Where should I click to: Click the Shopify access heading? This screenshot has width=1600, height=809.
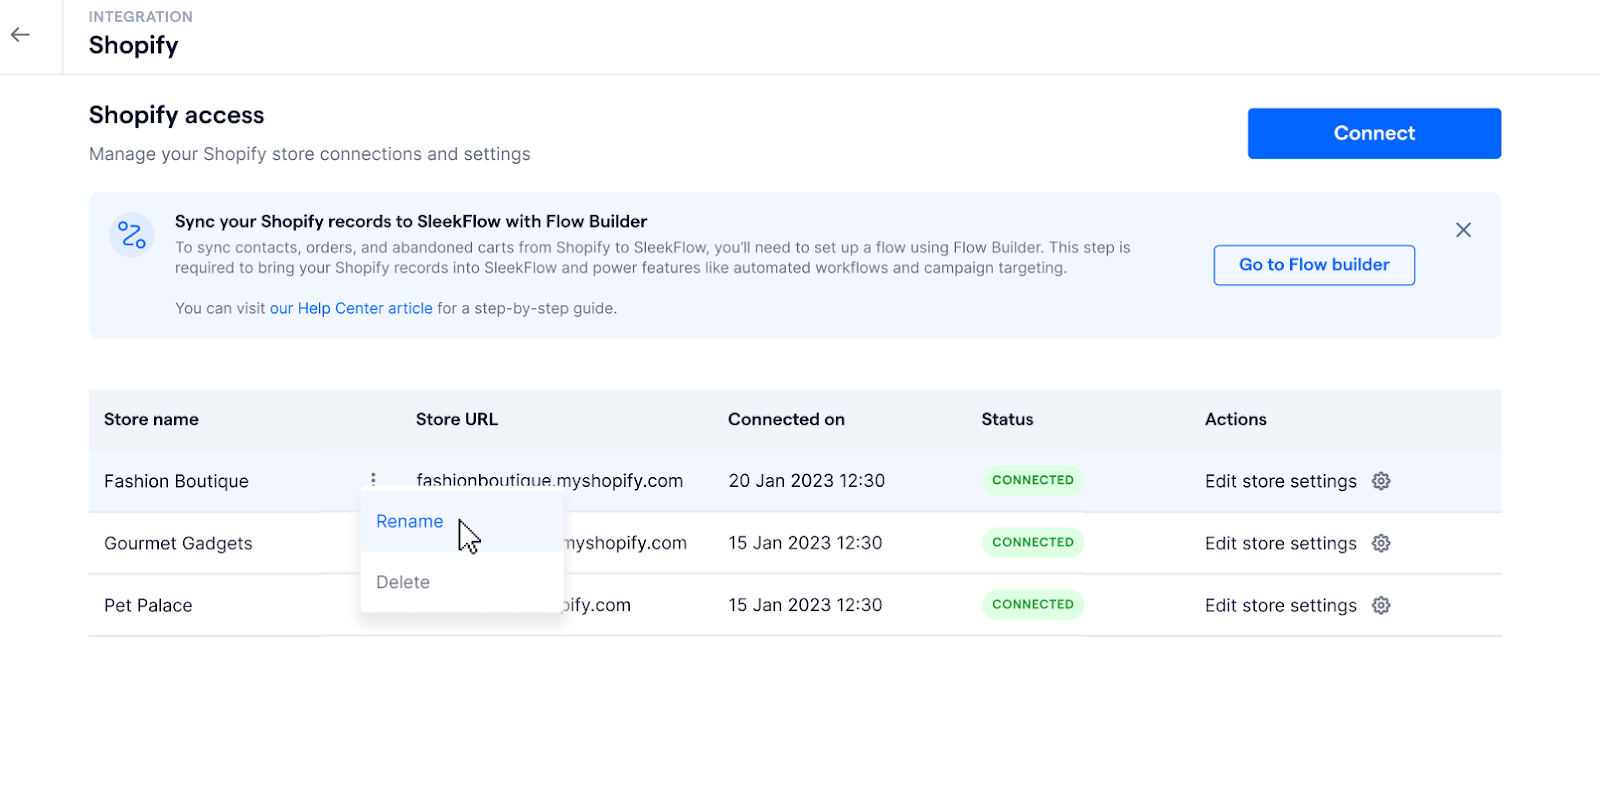click(176, 115)
